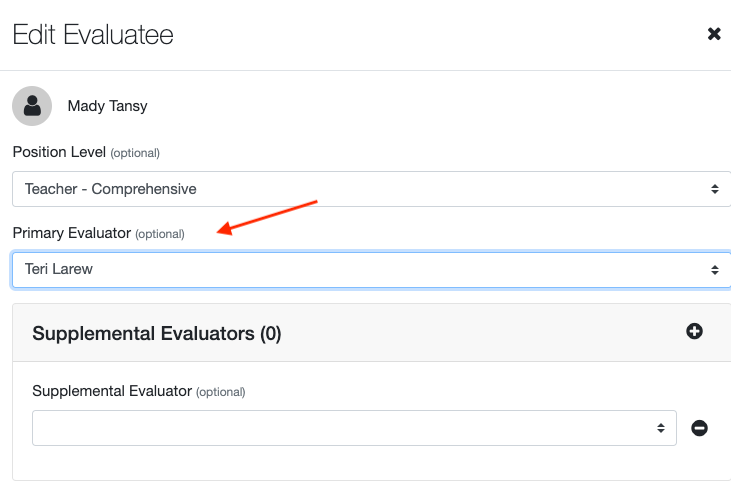Click the Position Level label
Screen dimensions: 731x482
58,152
